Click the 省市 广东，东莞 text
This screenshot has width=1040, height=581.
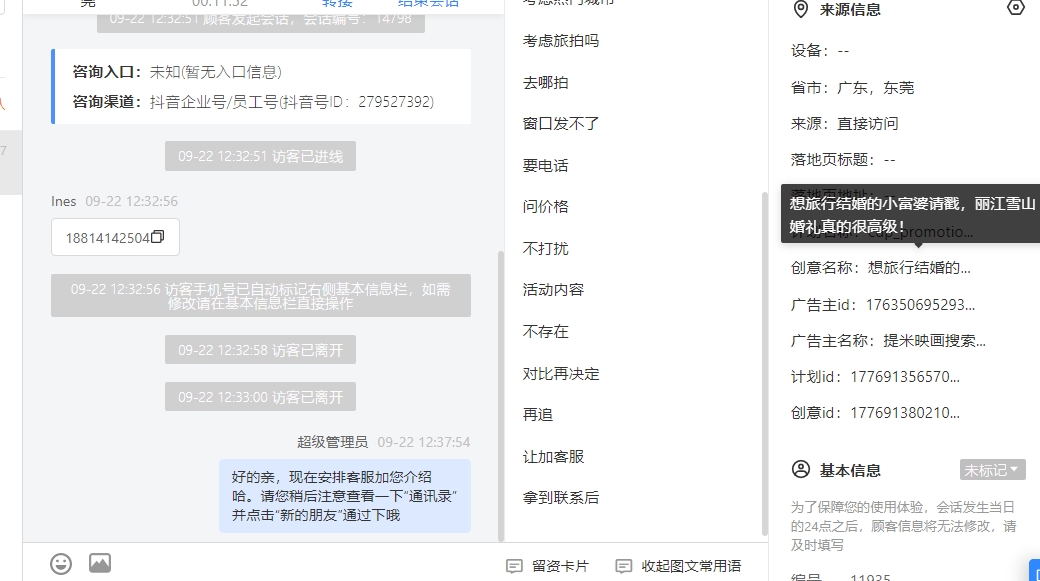pos(852,88)
